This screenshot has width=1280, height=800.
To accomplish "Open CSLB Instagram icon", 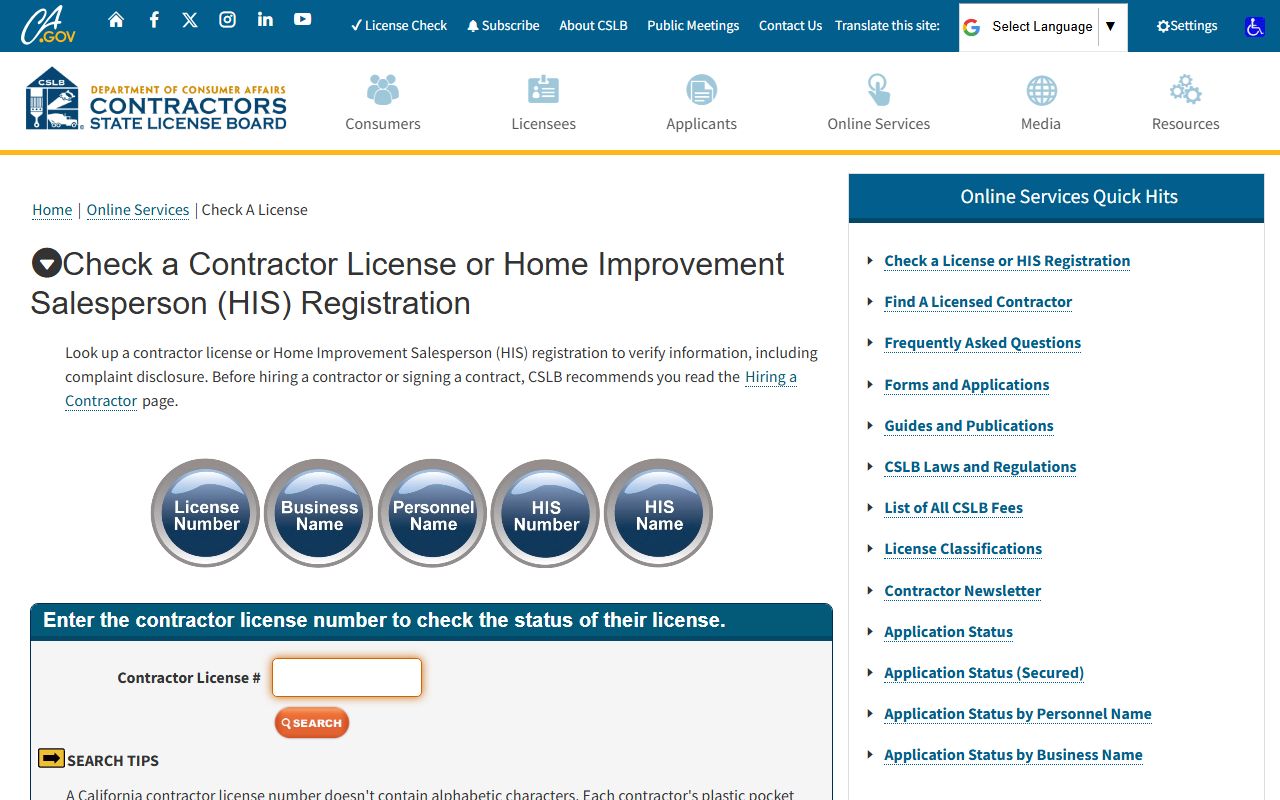I will (x=227, y=19).
